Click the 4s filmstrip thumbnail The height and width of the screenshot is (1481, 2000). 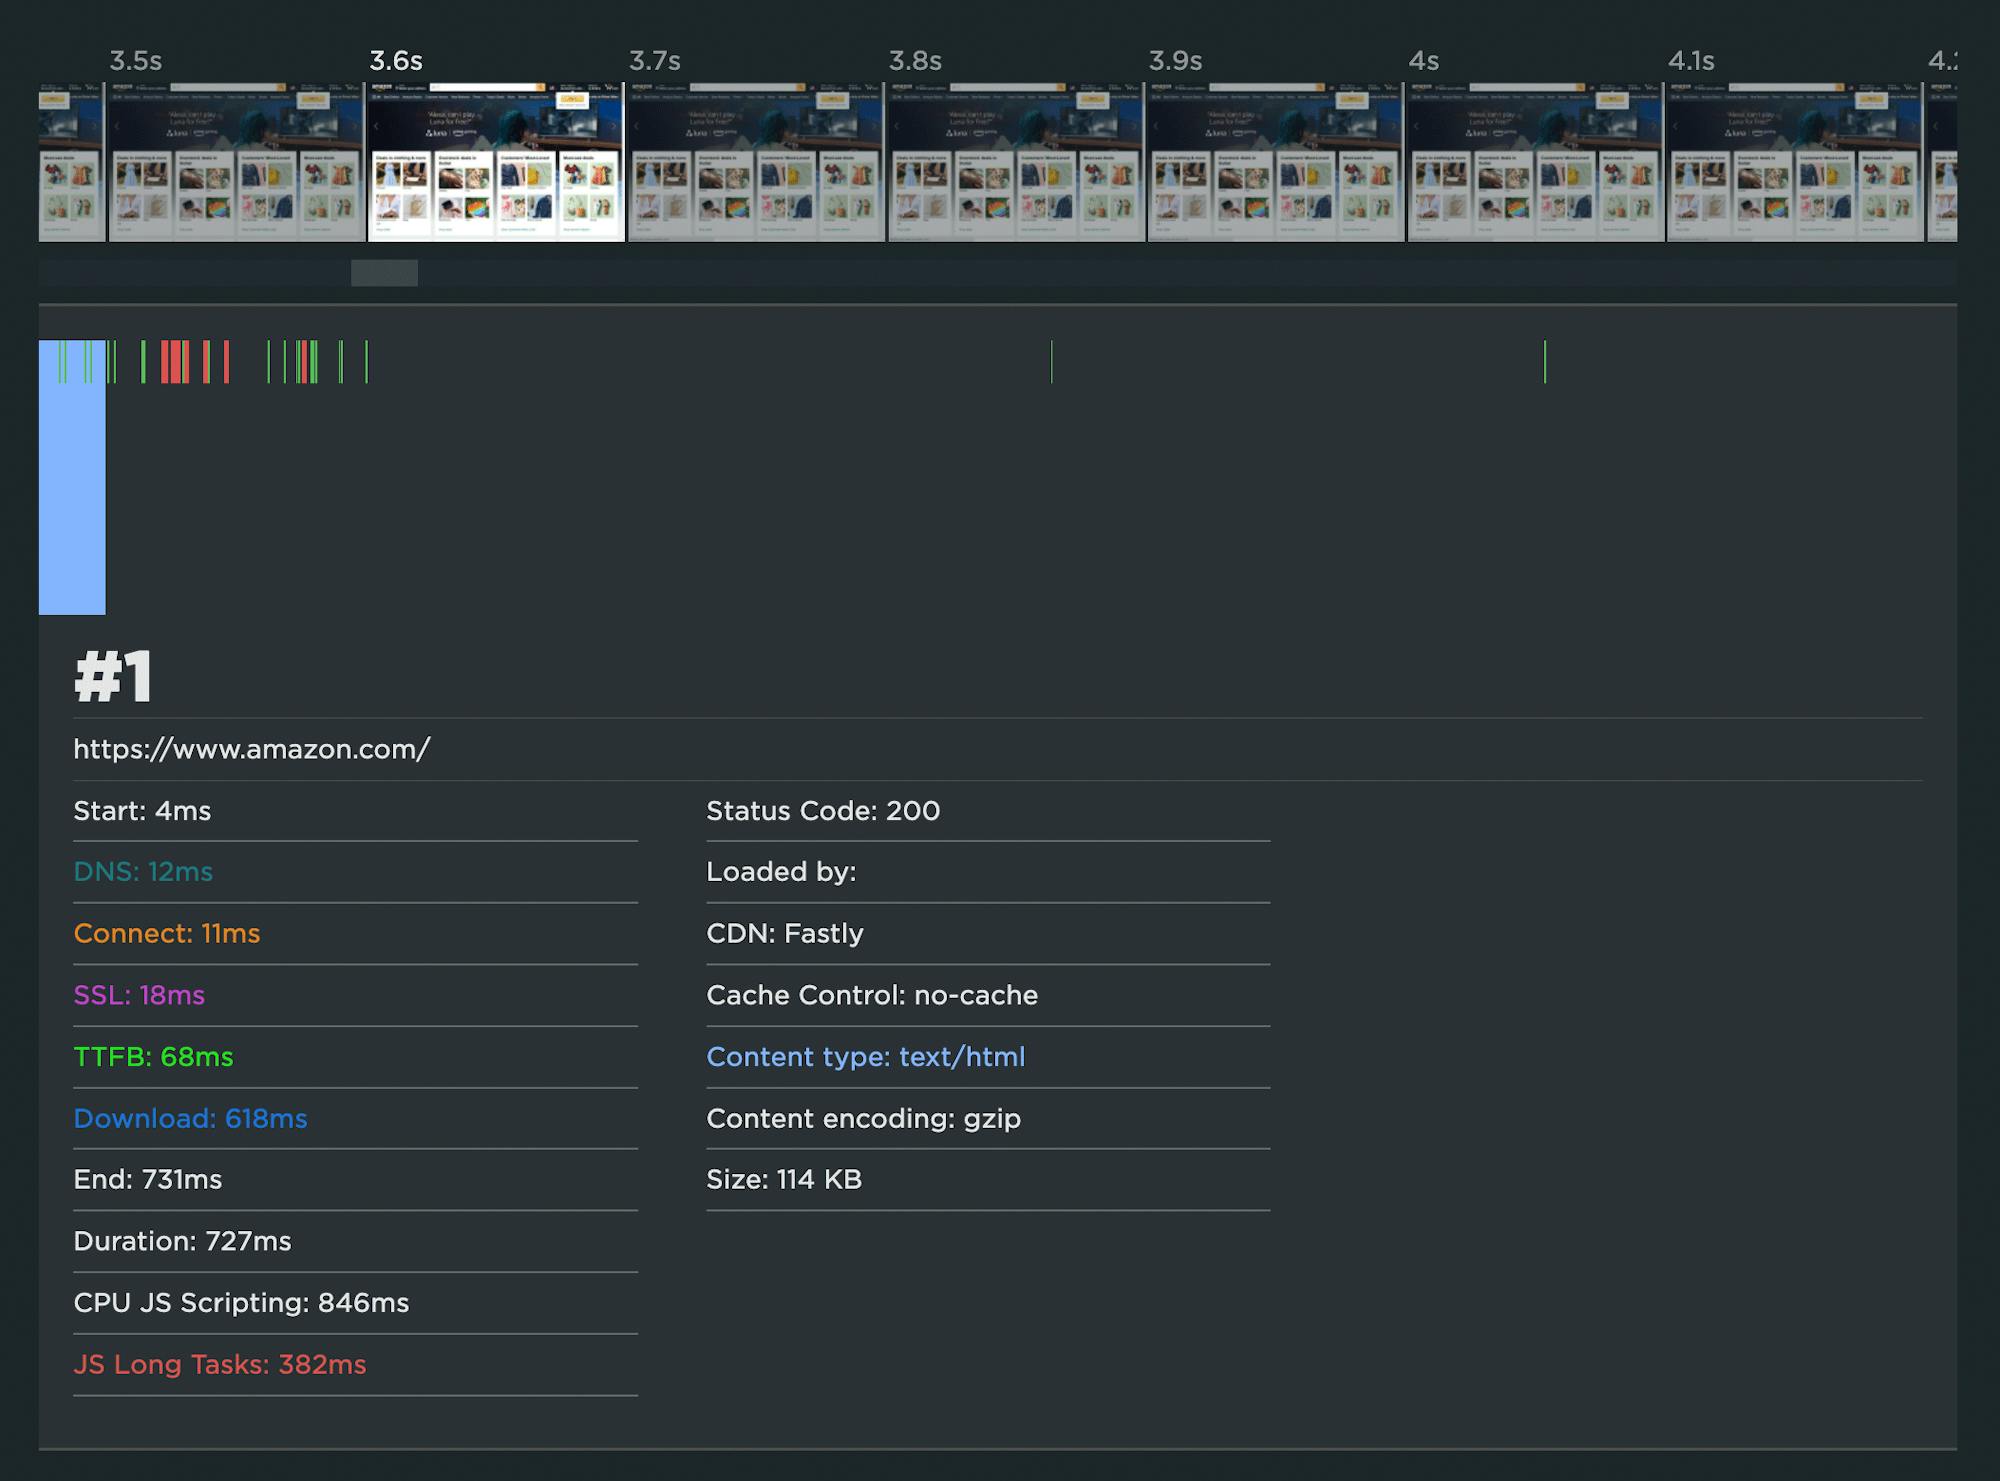click(x=1536, y=162)
